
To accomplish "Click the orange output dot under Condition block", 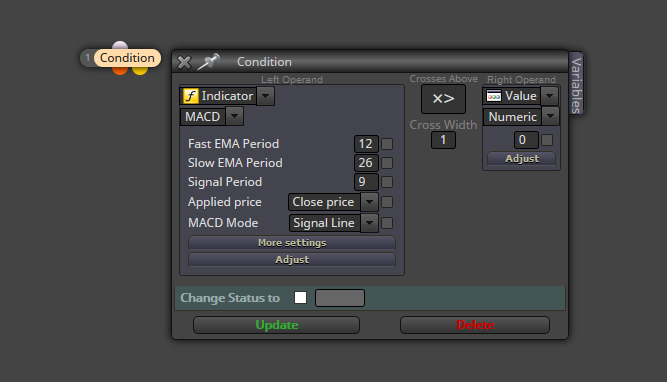I will [120, 70].
